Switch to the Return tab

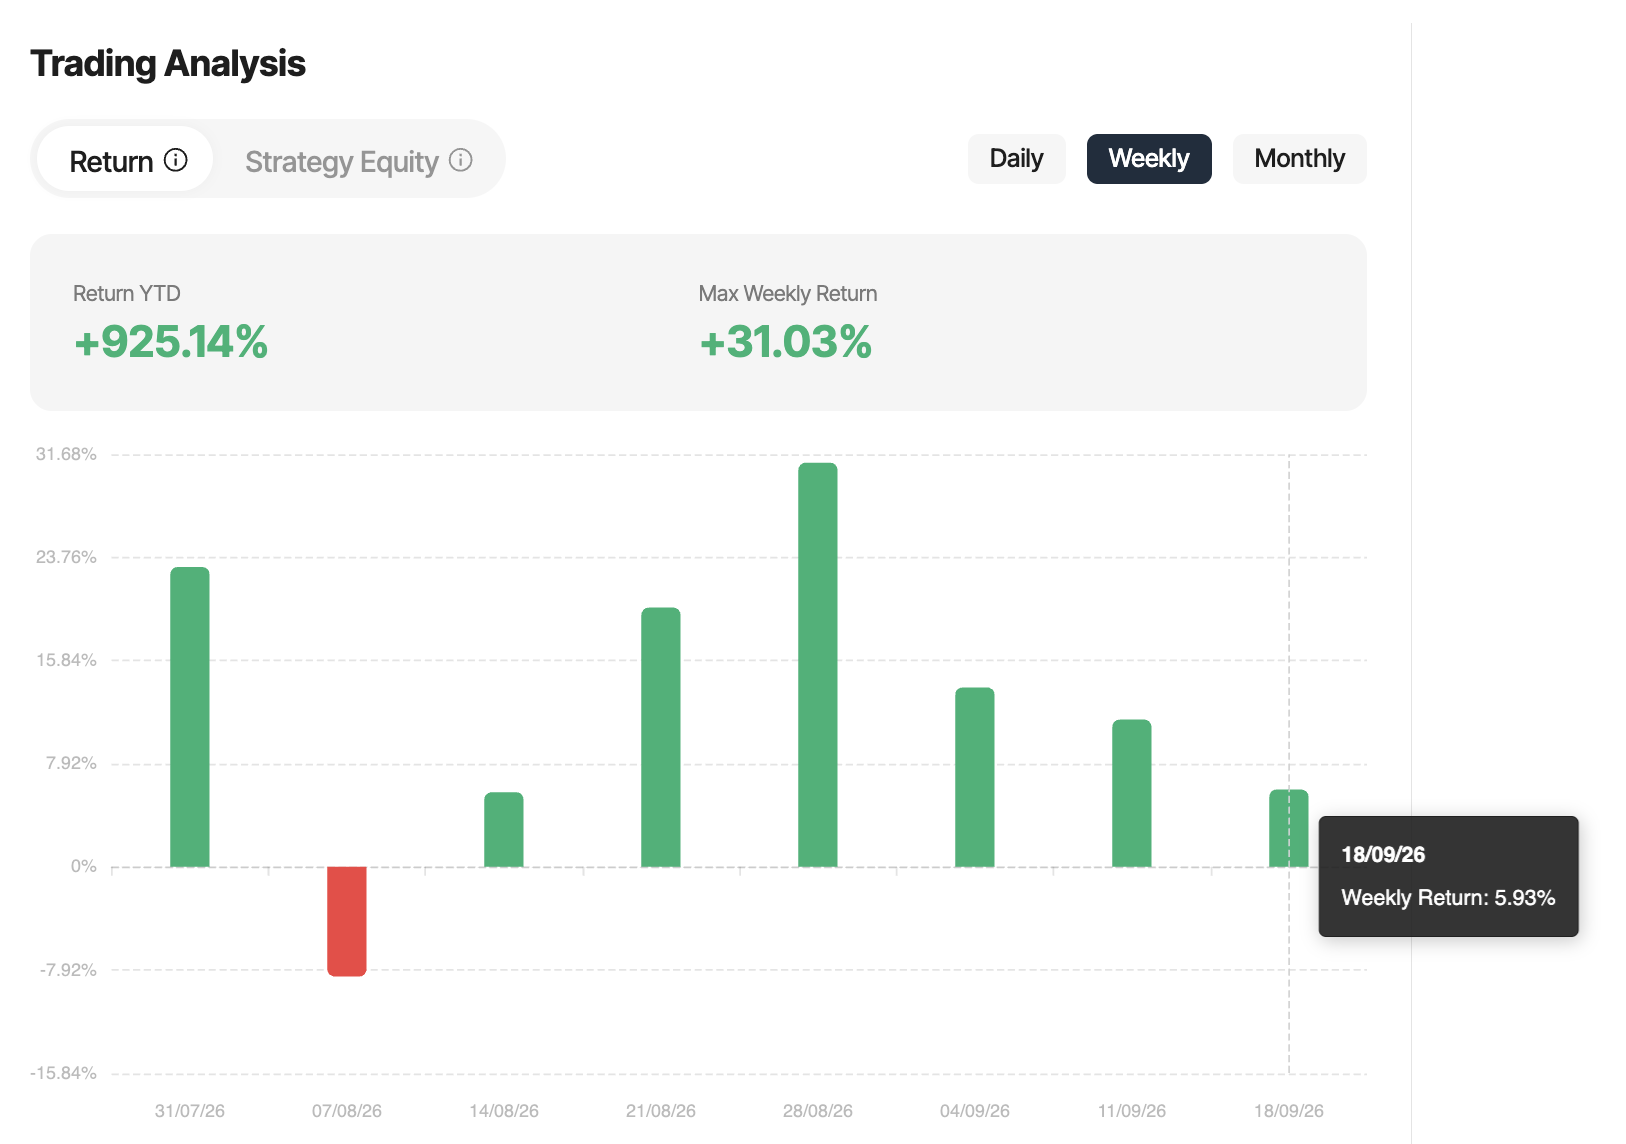pos(125,159)
